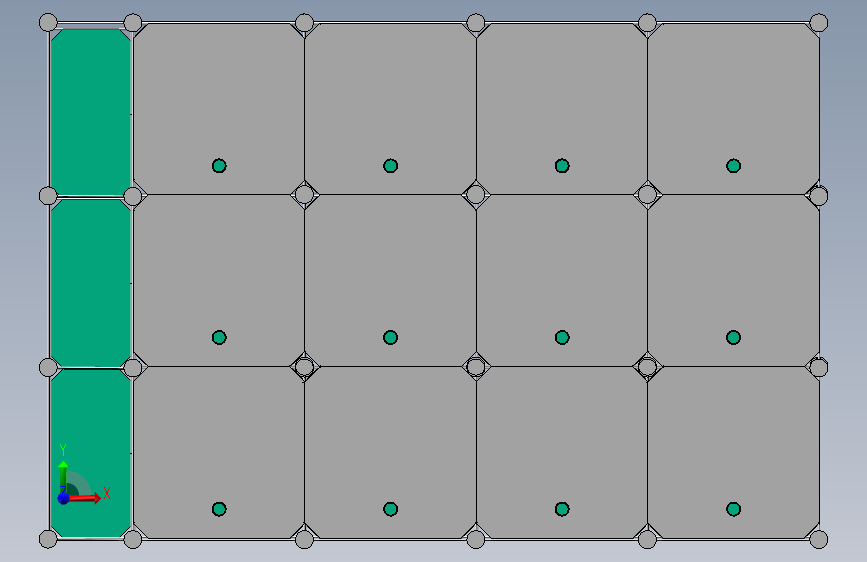Select the bottom green panel containing the triad
867x562 pixels.
[x=90, y=453]
